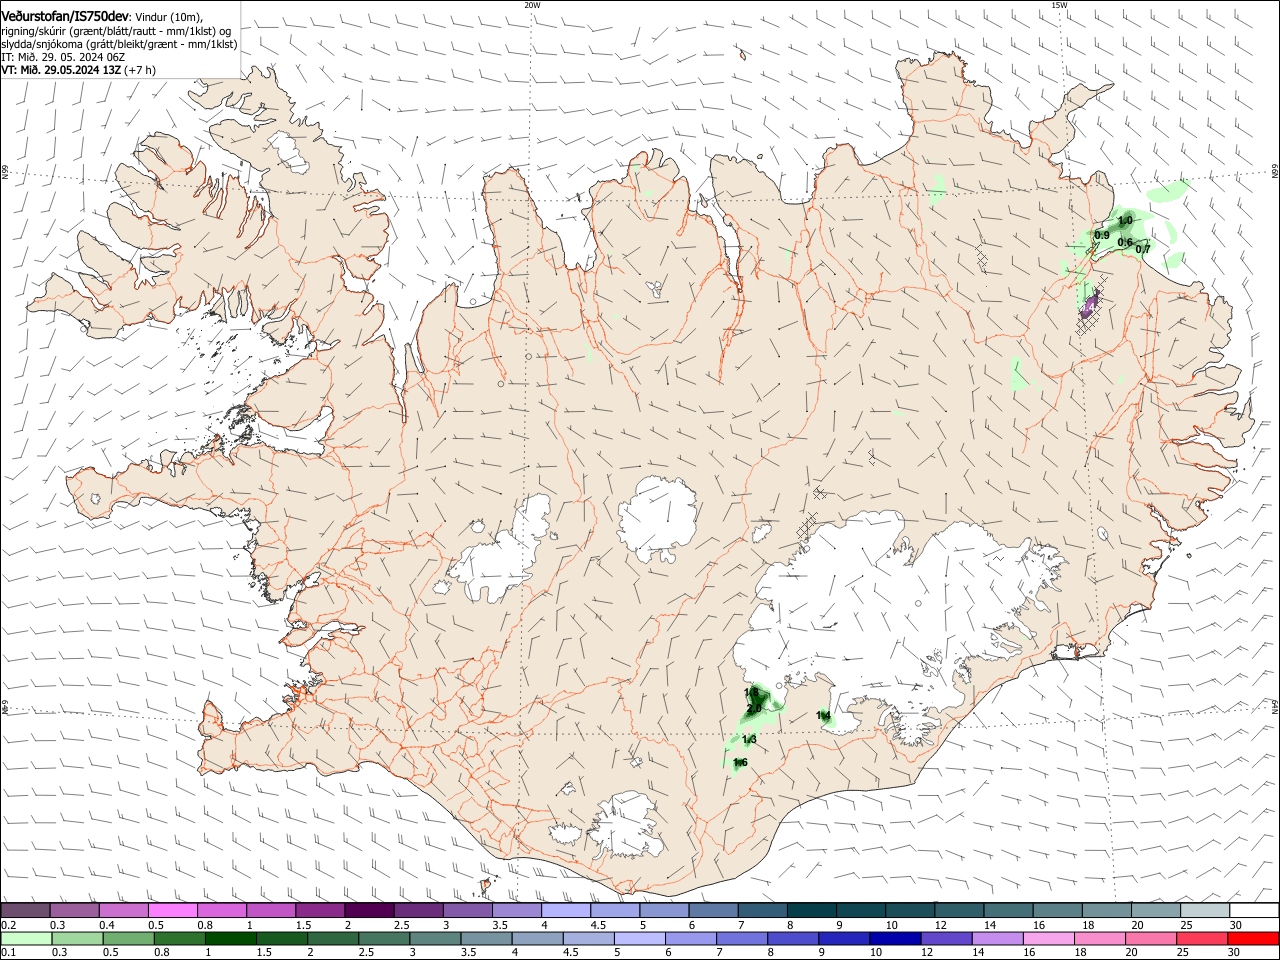Pick the upper legend swatch starting at 1.5
Image resolution: width=1280 pixels, height=960 pixels.
coord(320,910)
